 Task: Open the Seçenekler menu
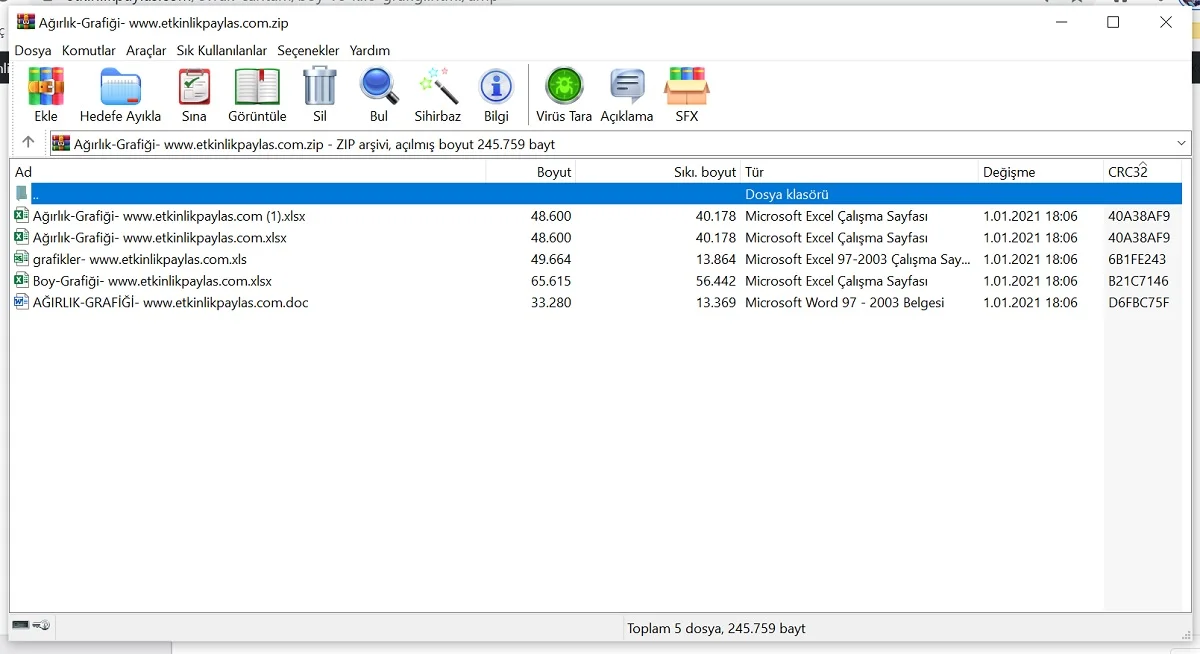click(x=308, y=50)
